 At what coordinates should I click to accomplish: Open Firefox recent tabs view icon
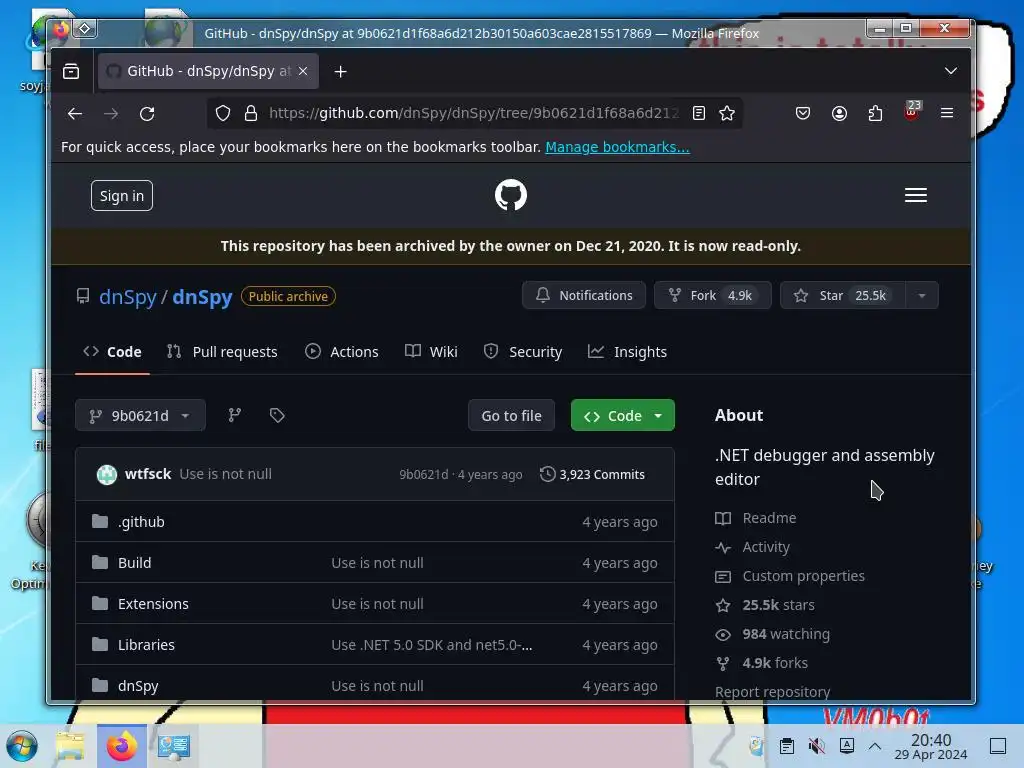pos(71,71)
